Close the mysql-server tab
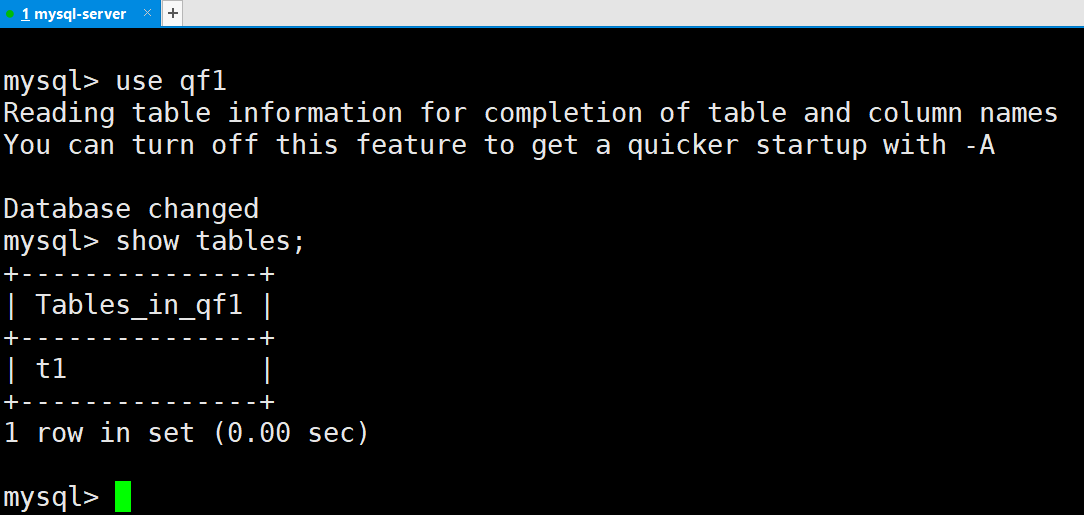The height and width of the screenshot is (515, 1084). click(149, 14)
